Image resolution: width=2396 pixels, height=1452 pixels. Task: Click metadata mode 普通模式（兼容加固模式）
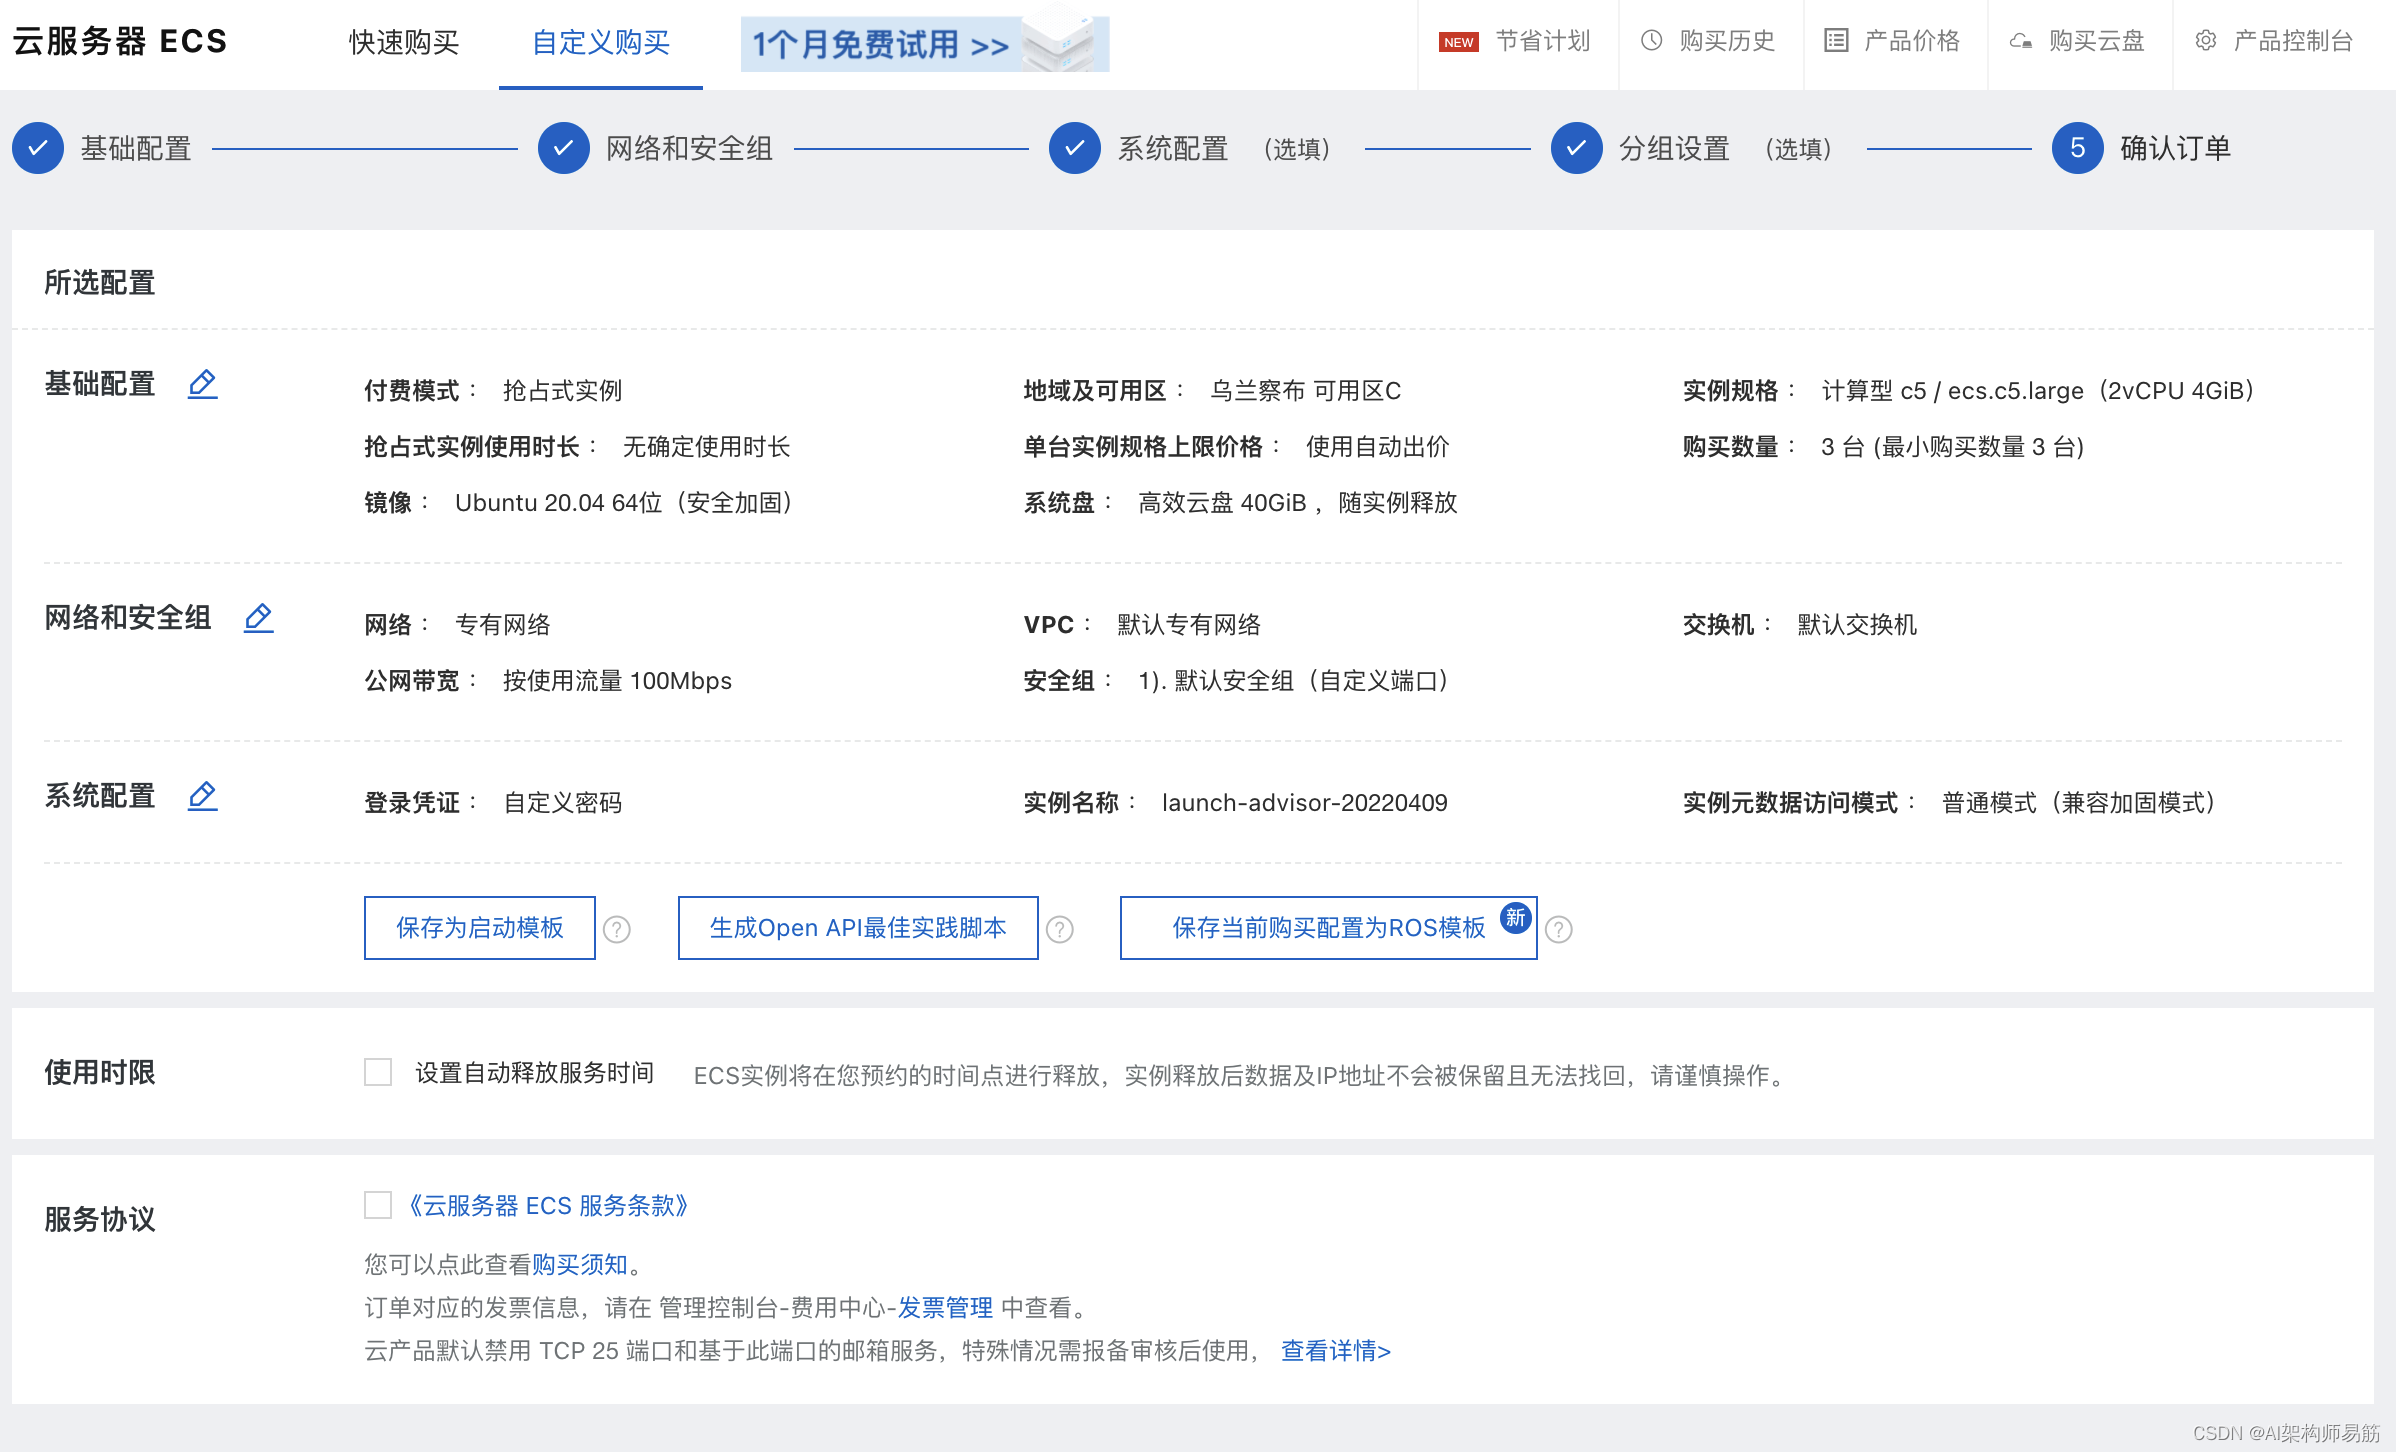click(x=2081, y=802)
